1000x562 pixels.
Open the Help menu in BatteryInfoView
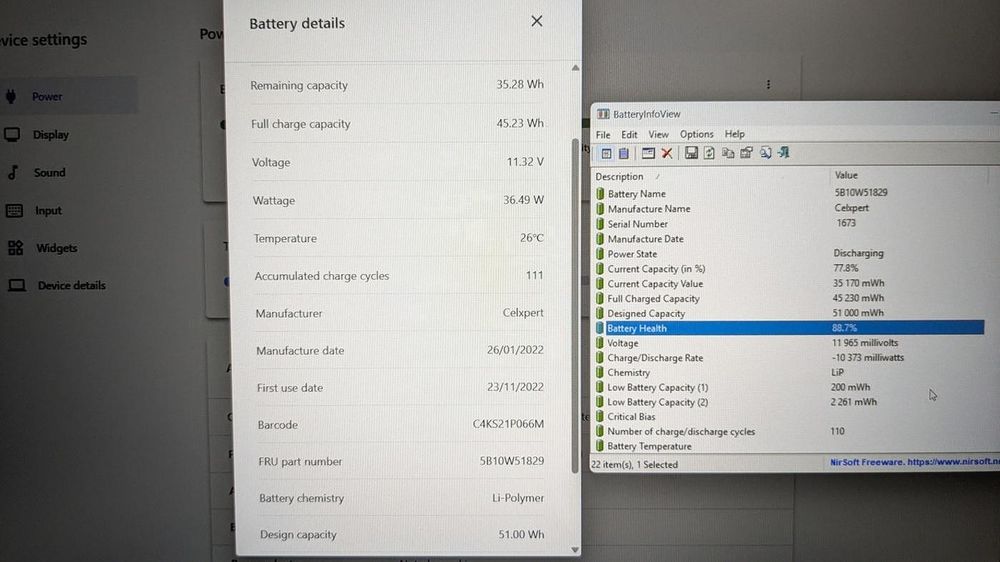734,134
